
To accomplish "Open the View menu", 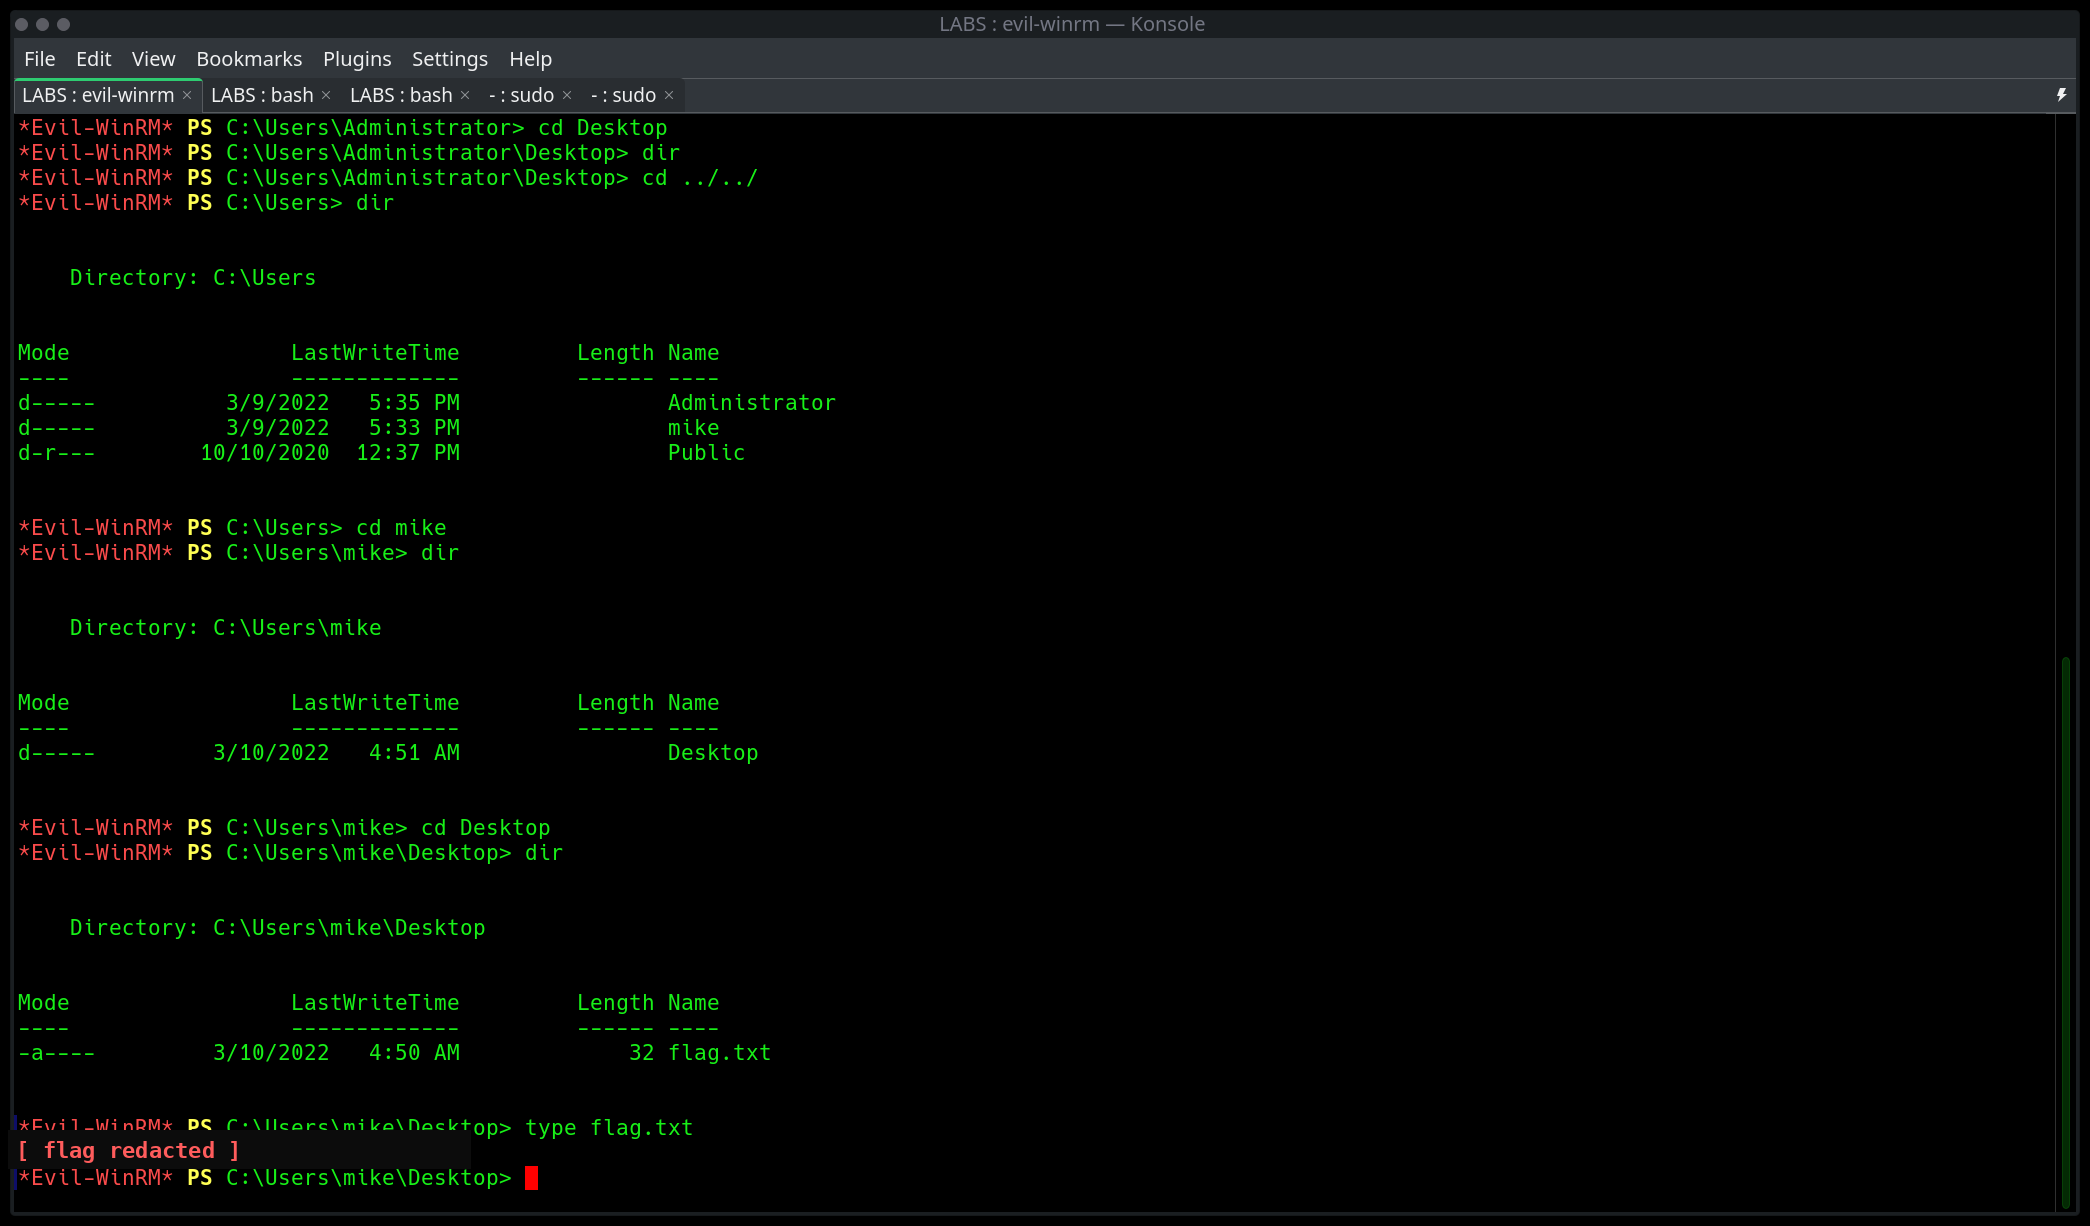I will coord(153,59).
